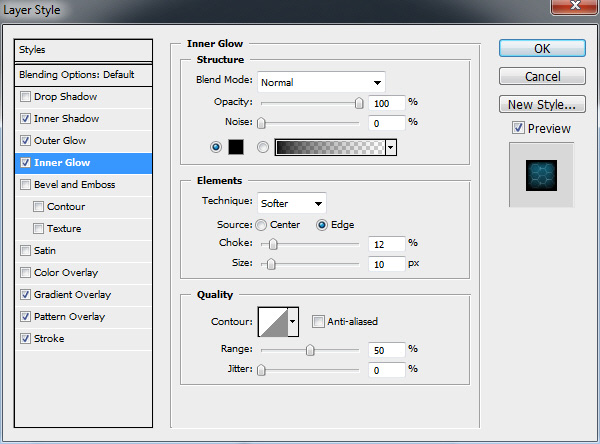Select the Center source radio button
Image resolution: width=600 pixels, height=444 pixels.
[x=261, y=225]
